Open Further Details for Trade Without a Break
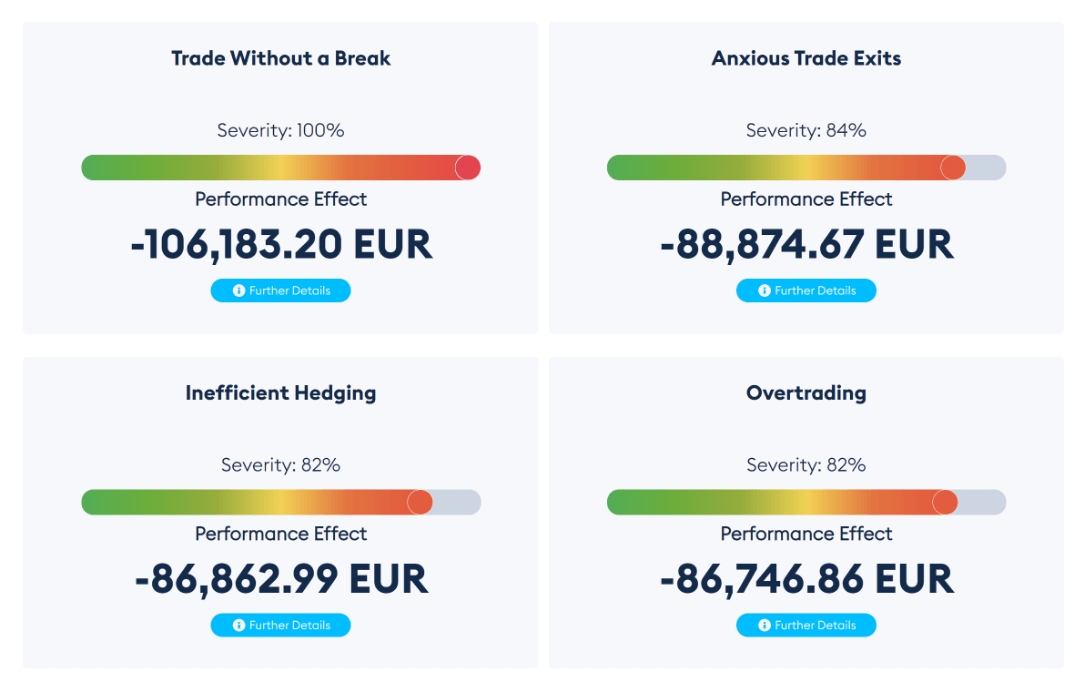The image size is (1084, 690). [281, 290]
